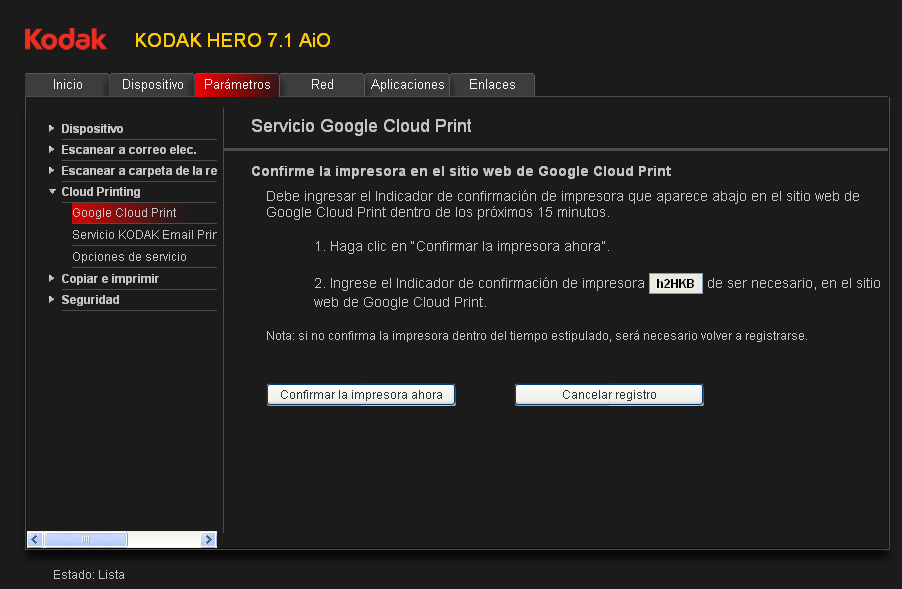Screen dimensions: 902x589
Task: Click the sidebar horizontal scrollbar thumb
Action: [86, 540]
